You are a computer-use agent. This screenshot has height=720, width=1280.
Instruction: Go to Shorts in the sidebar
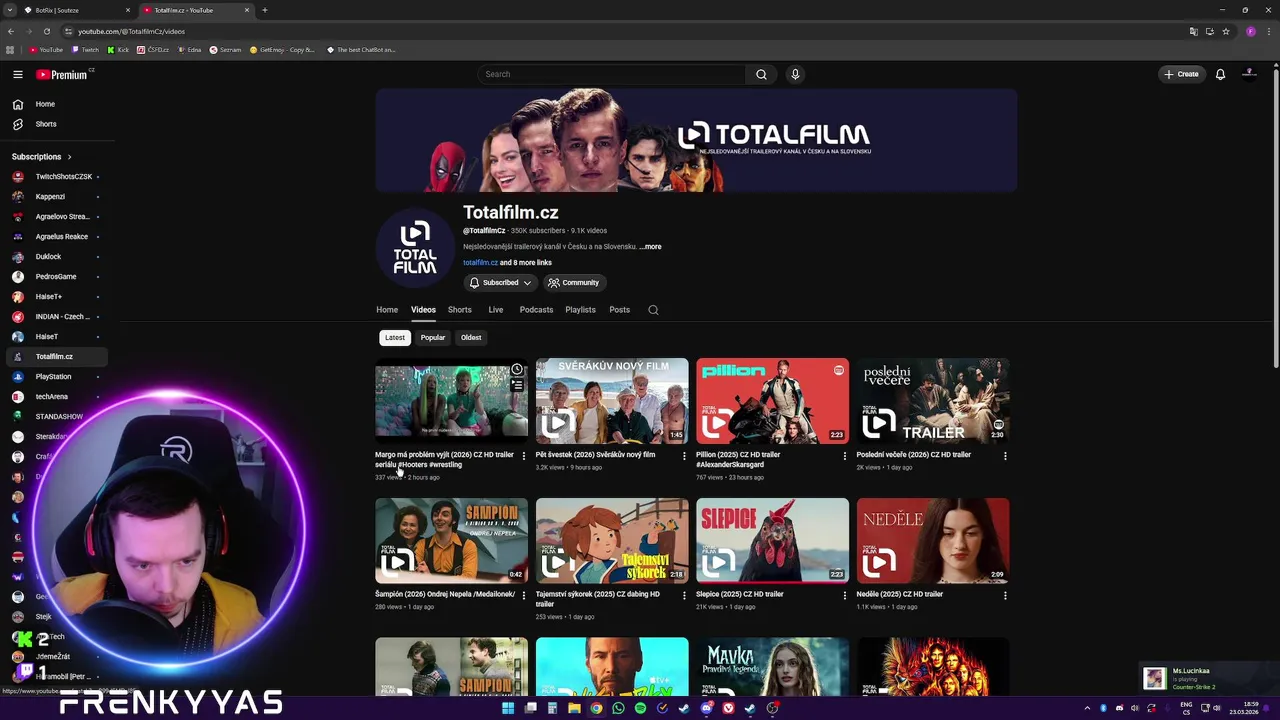pos(55,124)
